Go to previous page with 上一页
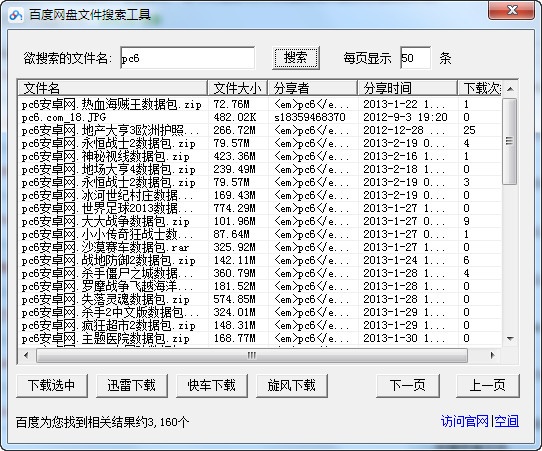542x451 pixels. click(x=487, y=385)
